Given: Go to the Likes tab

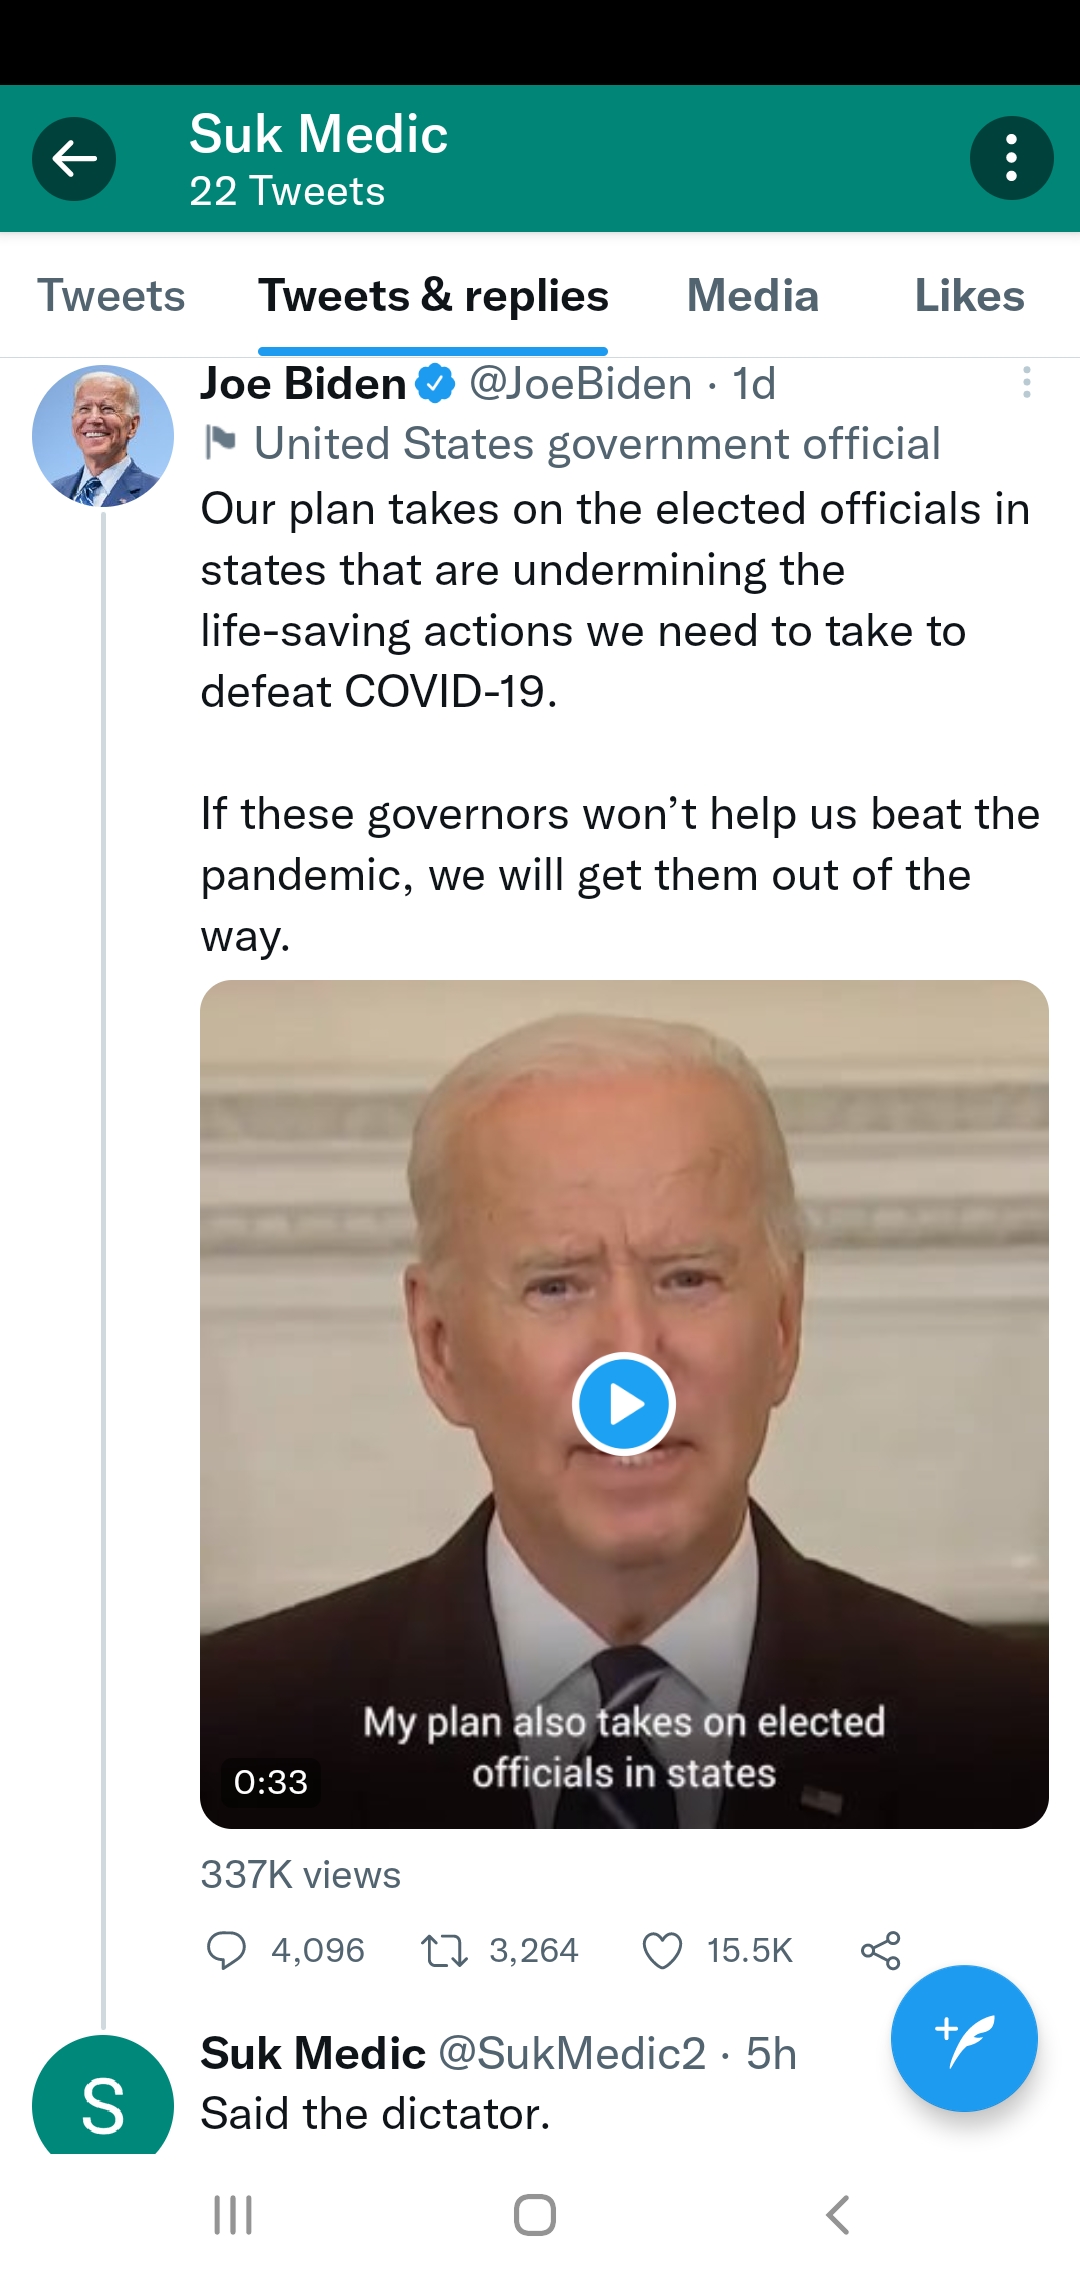Looking at the screenshot, I should pyautogui.click(x=969, y=296).
